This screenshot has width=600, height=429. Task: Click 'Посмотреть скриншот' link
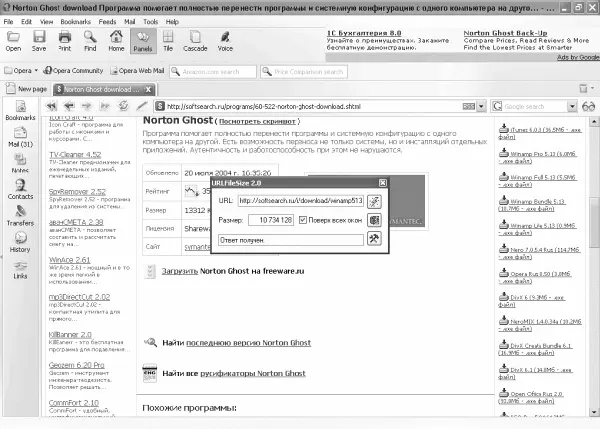[257, 122]
